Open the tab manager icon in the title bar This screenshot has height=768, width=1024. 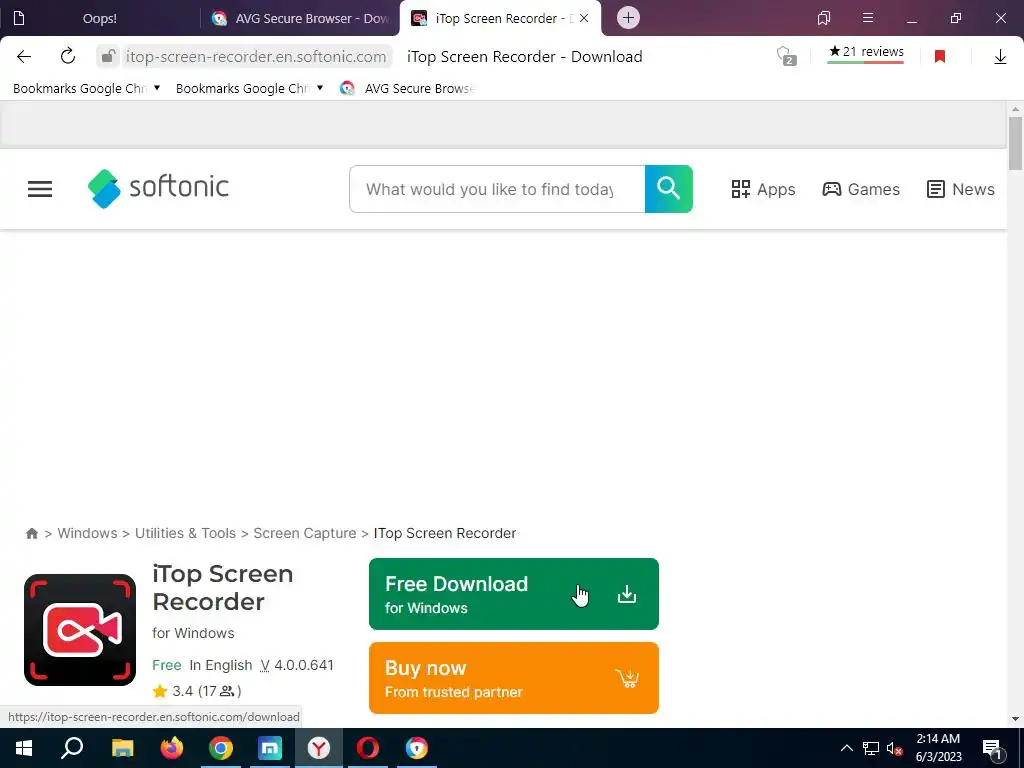pyautogui.click(x=824, y=18)
